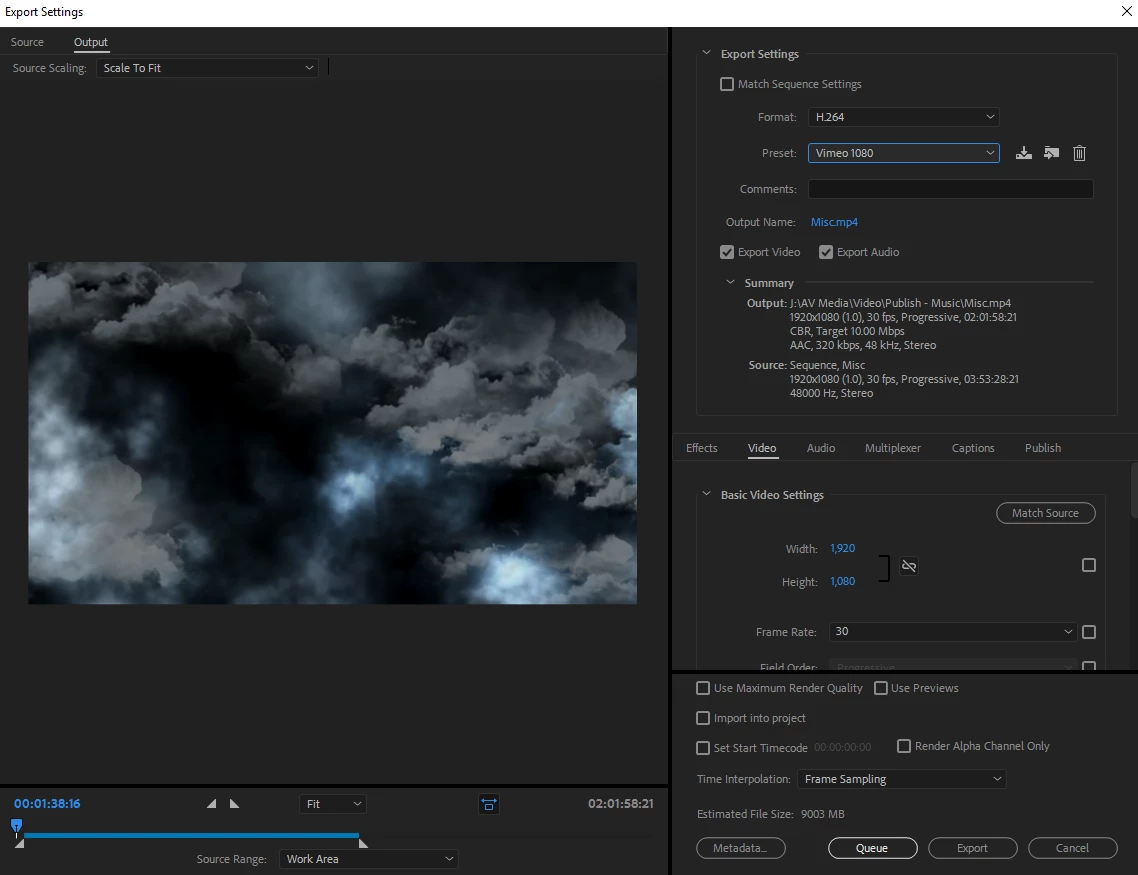The height and width of the screenshot is (875, 1138).
Task: Toggle the Frame Rate match source checkbox
Action: (1089, 632)
